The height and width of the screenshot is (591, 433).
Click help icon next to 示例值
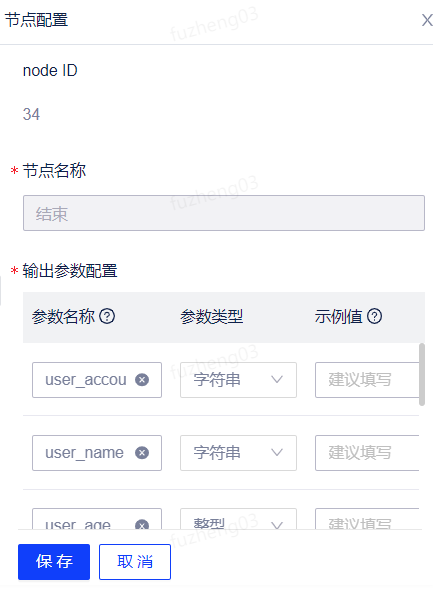click(x=375, y=316)
